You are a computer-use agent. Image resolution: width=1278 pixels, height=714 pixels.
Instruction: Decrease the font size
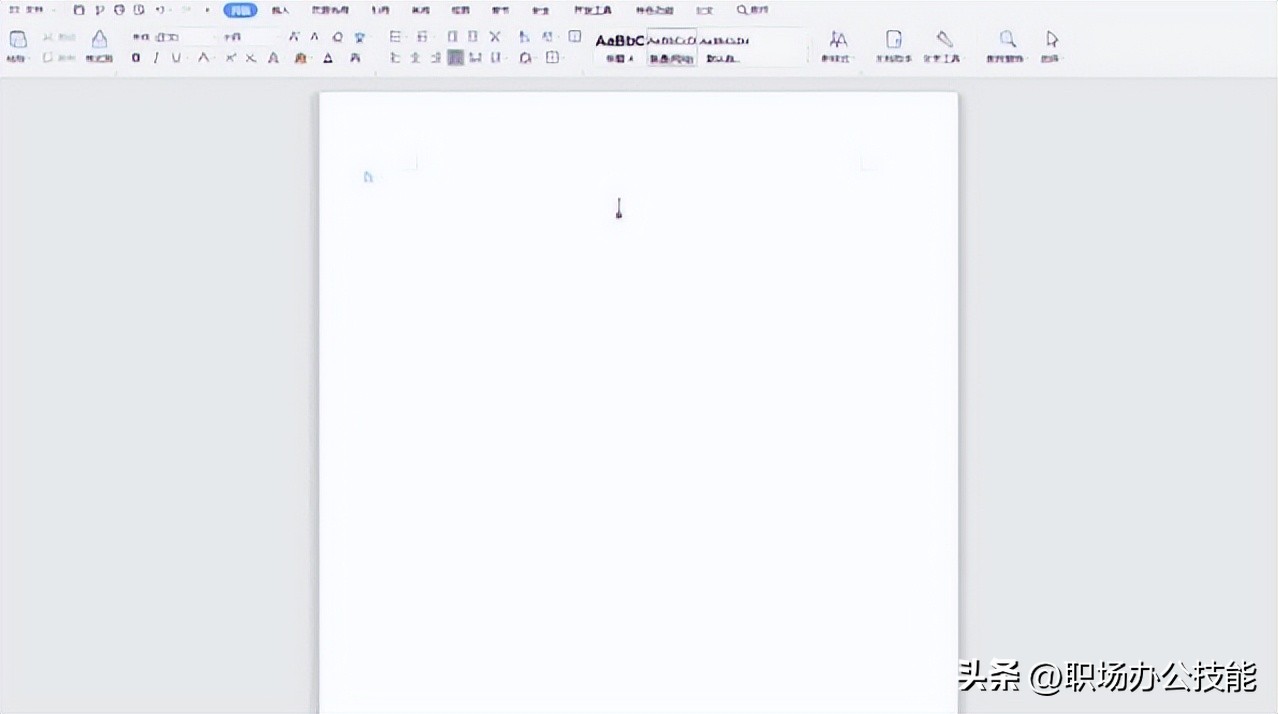(x=314, y=37)
